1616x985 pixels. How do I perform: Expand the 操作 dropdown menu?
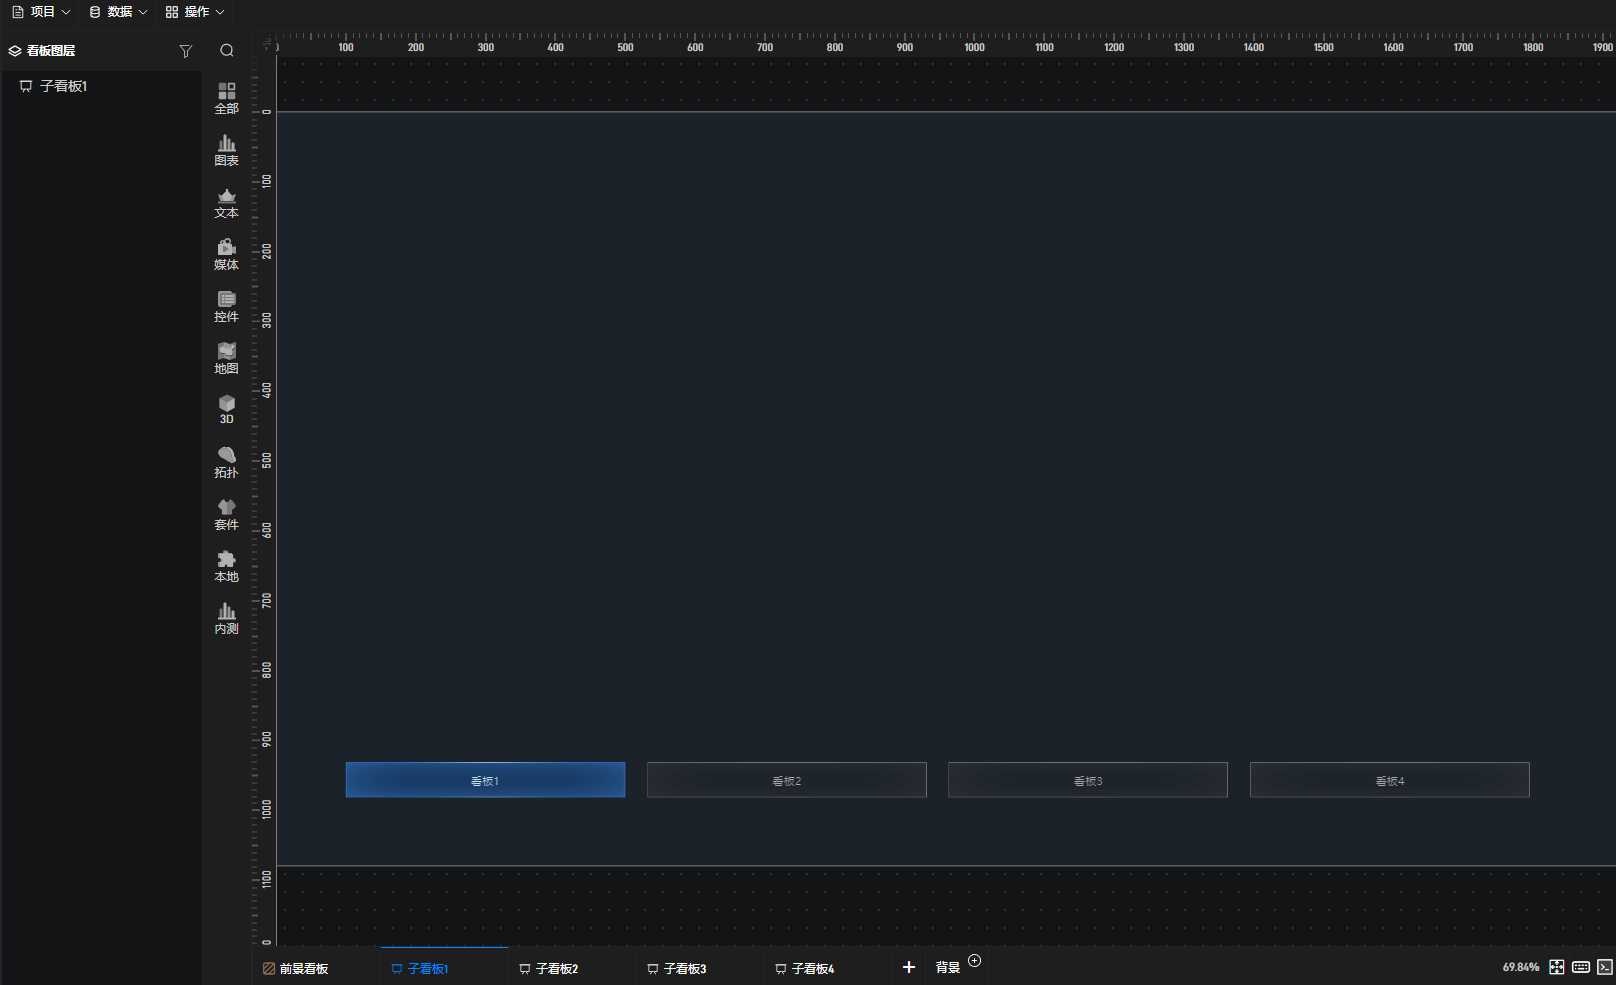[x=195, y=12]
